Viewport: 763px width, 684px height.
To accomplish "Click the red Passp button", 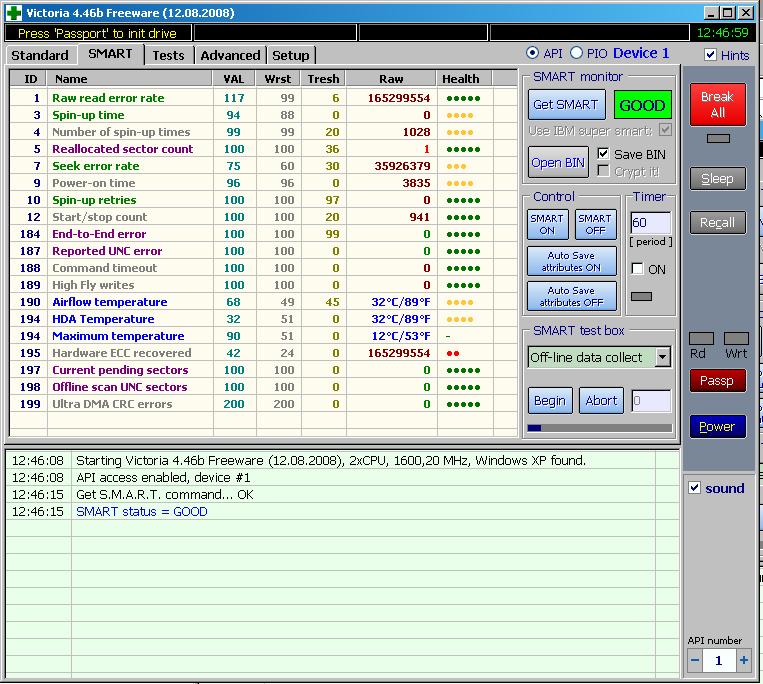I will point(718,380).
